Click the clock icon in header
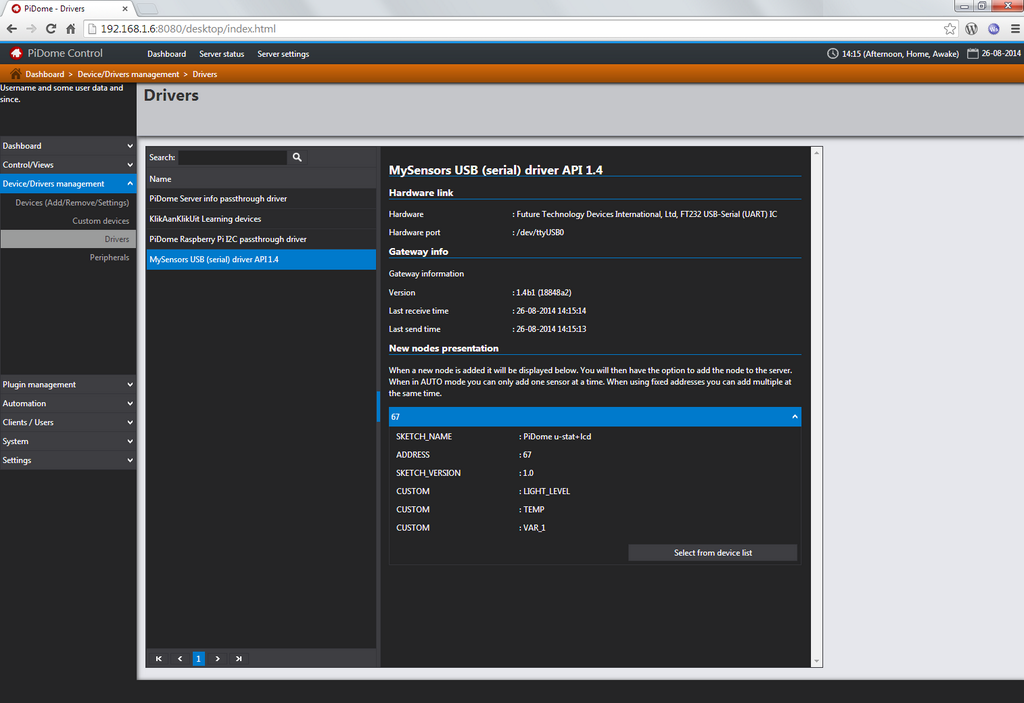The height and width of the screenshot is (703, 1024). pos(833,54)
